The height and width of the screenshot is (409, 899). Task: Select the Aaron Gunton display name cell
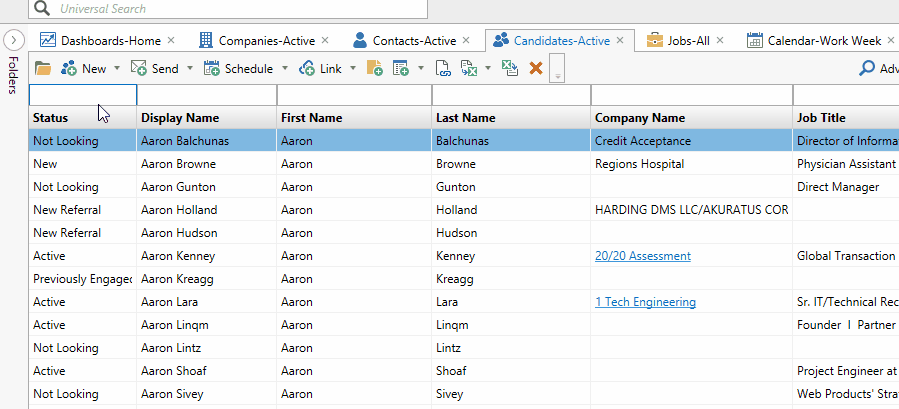pos(207,186)
